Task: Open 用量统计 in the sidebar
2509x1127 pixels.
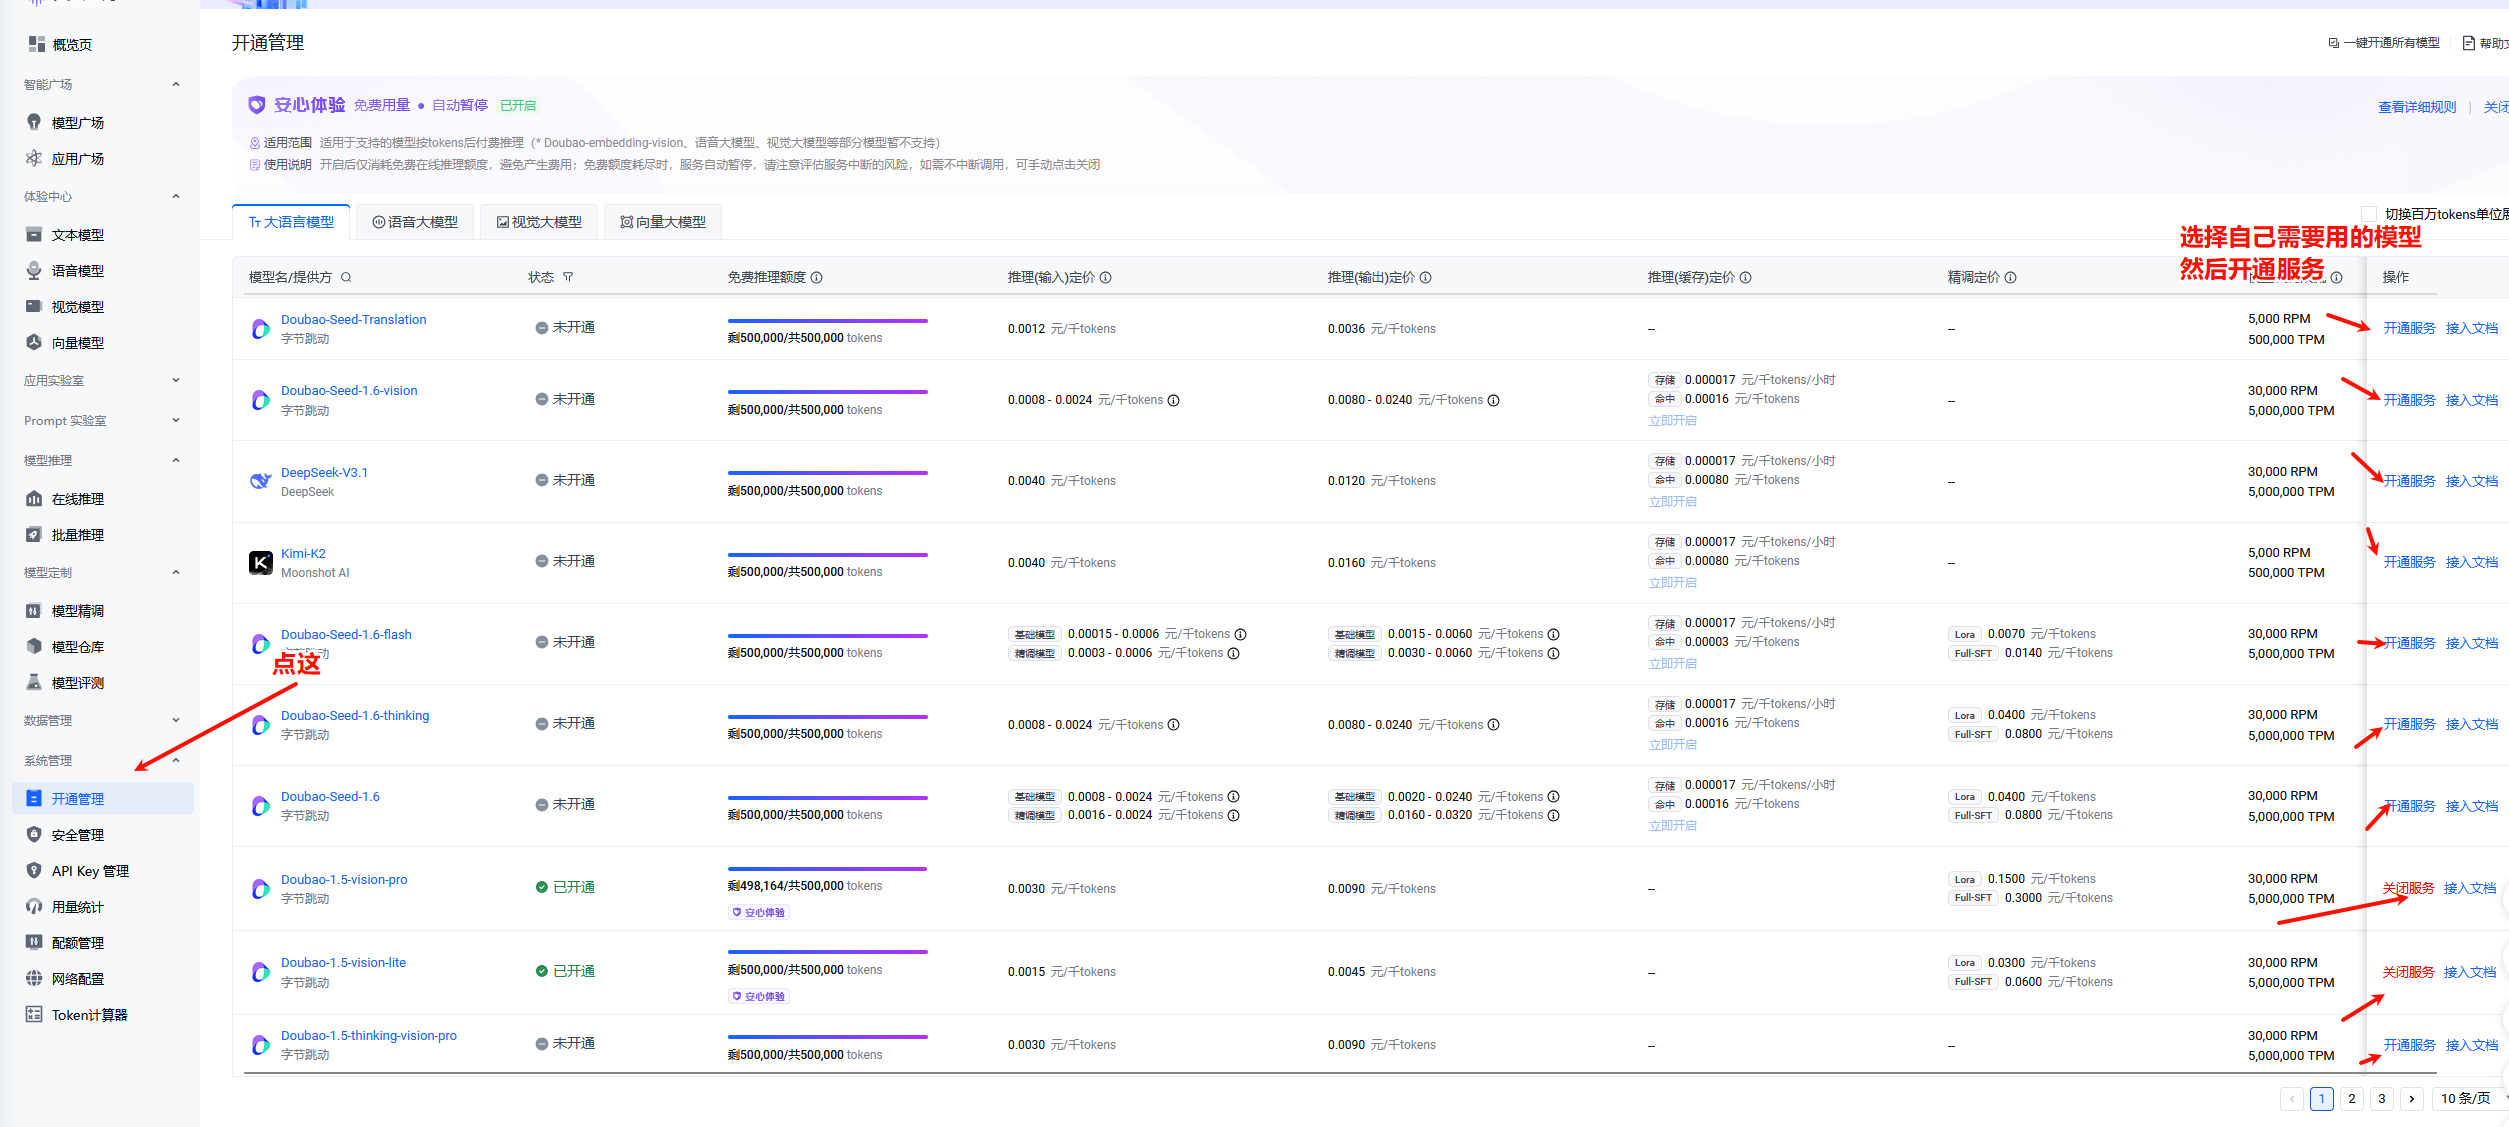Action: (78, 907)
